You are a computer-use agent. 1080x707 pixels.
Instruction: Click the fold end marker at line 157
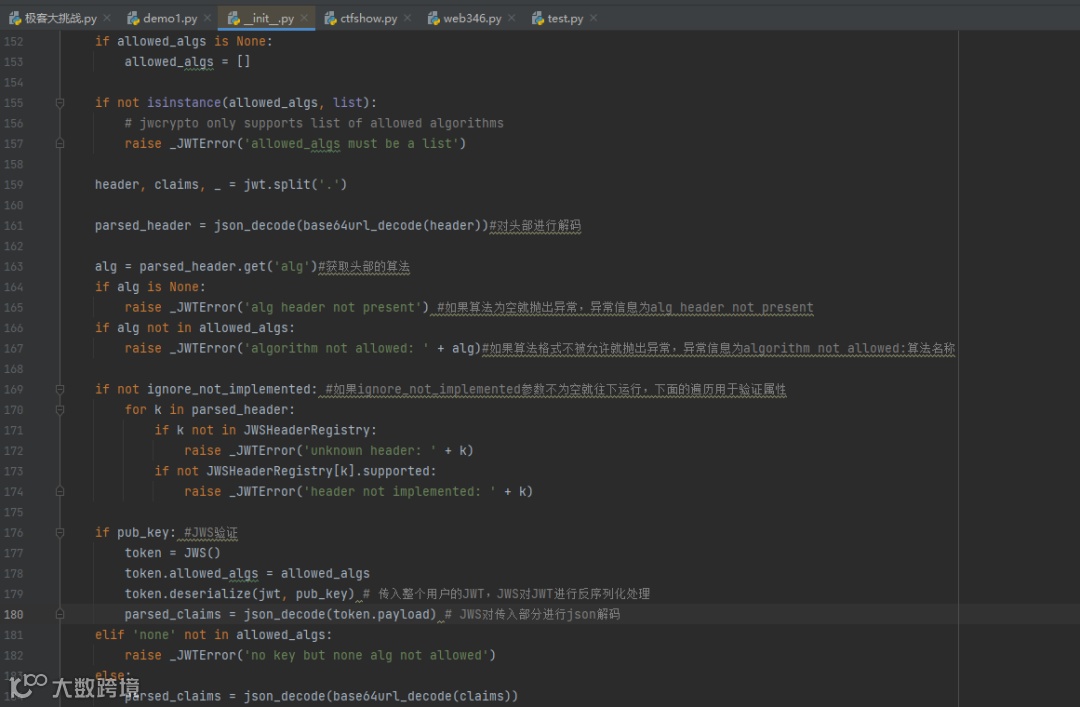[x=60, y=143]
